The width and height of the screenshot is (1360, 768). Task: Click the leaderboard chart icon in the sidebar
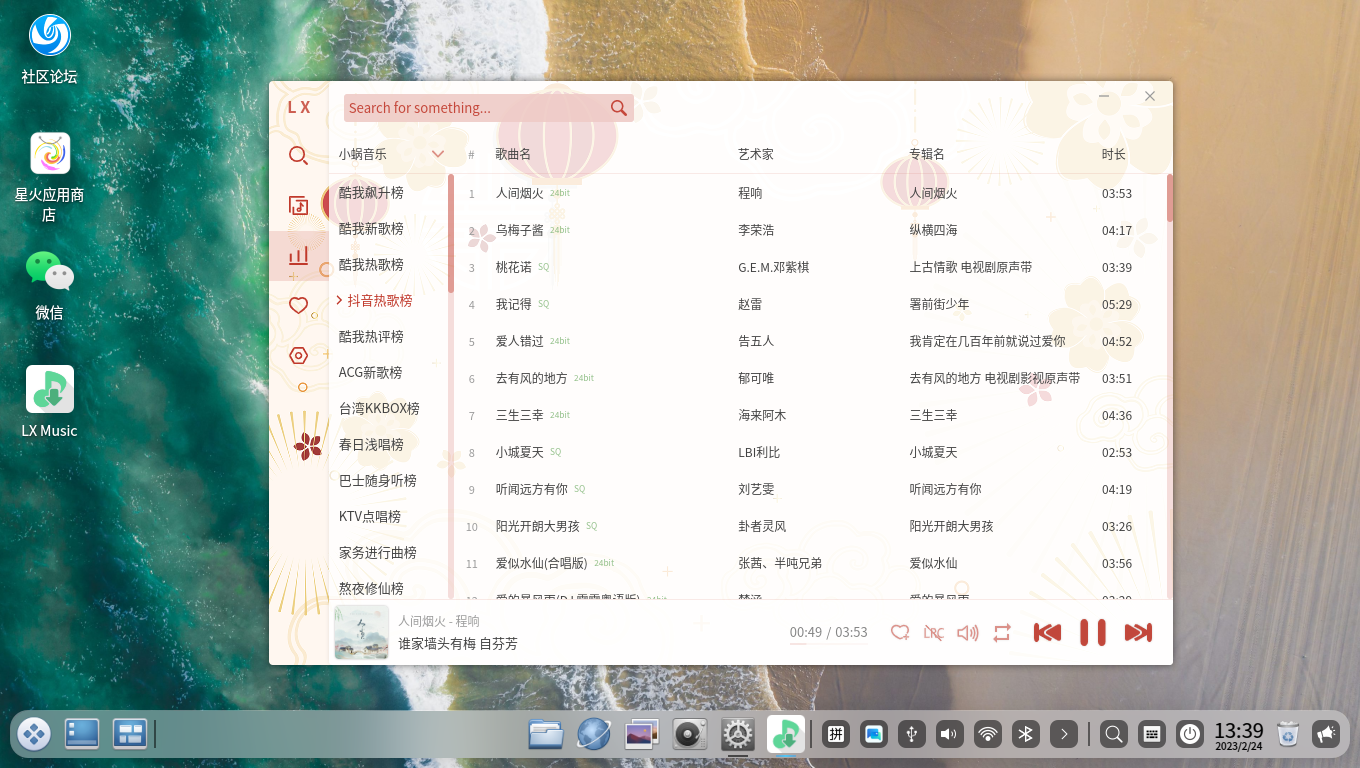click(x=298, y=255)
